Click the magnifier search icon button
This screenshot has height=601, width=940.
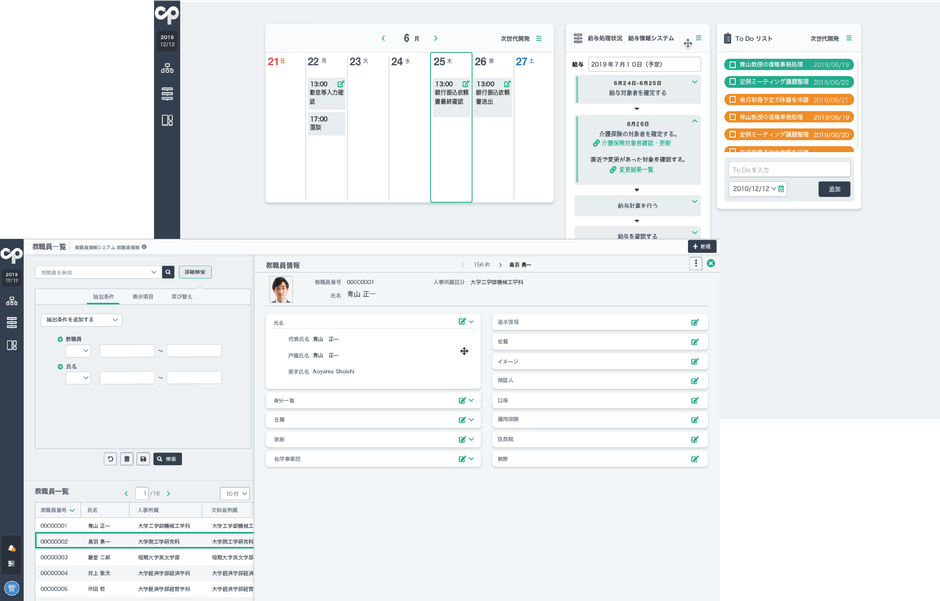[168, 272]
